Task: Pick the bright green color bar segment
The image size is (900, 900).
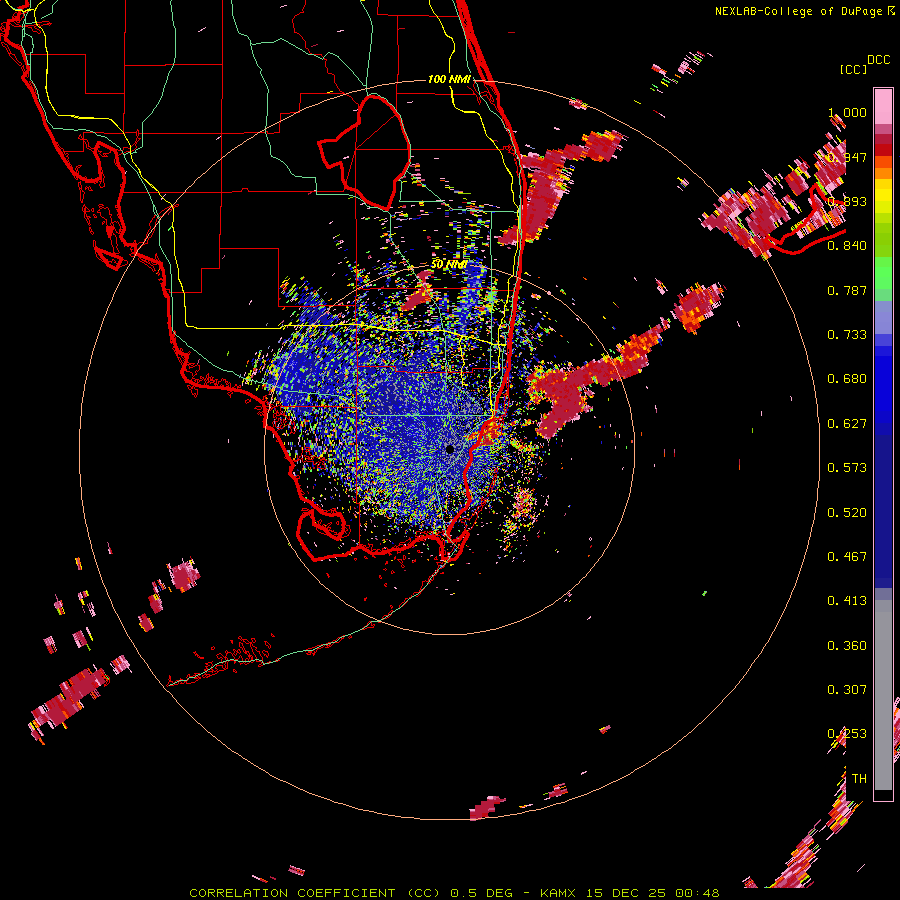Action: pyautogui.click(x=883, y=273)
